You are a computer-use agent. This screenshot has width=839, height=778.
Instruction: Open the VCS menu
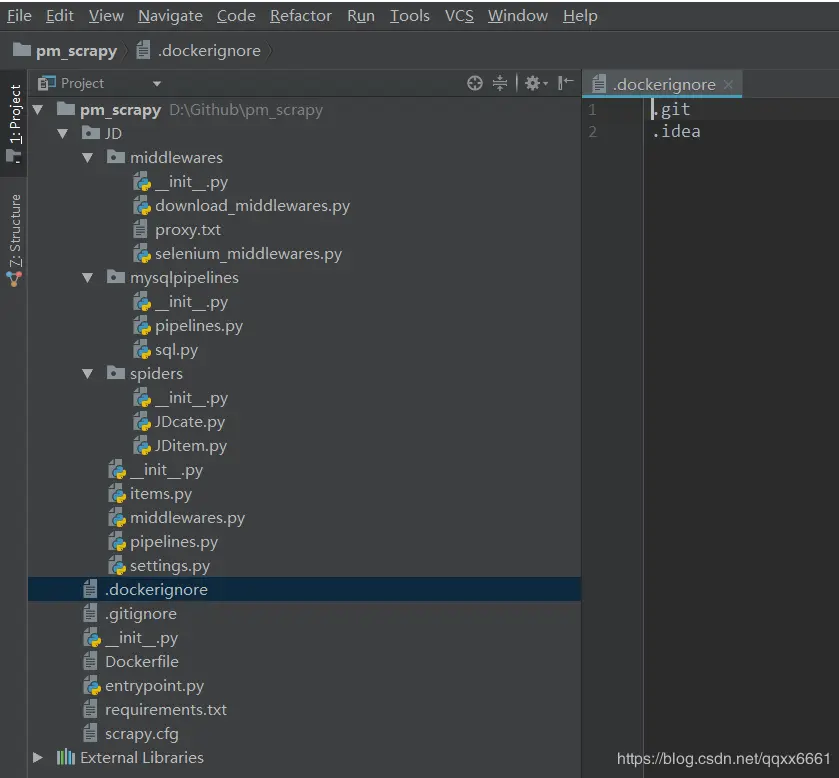(x=459, y=16)
